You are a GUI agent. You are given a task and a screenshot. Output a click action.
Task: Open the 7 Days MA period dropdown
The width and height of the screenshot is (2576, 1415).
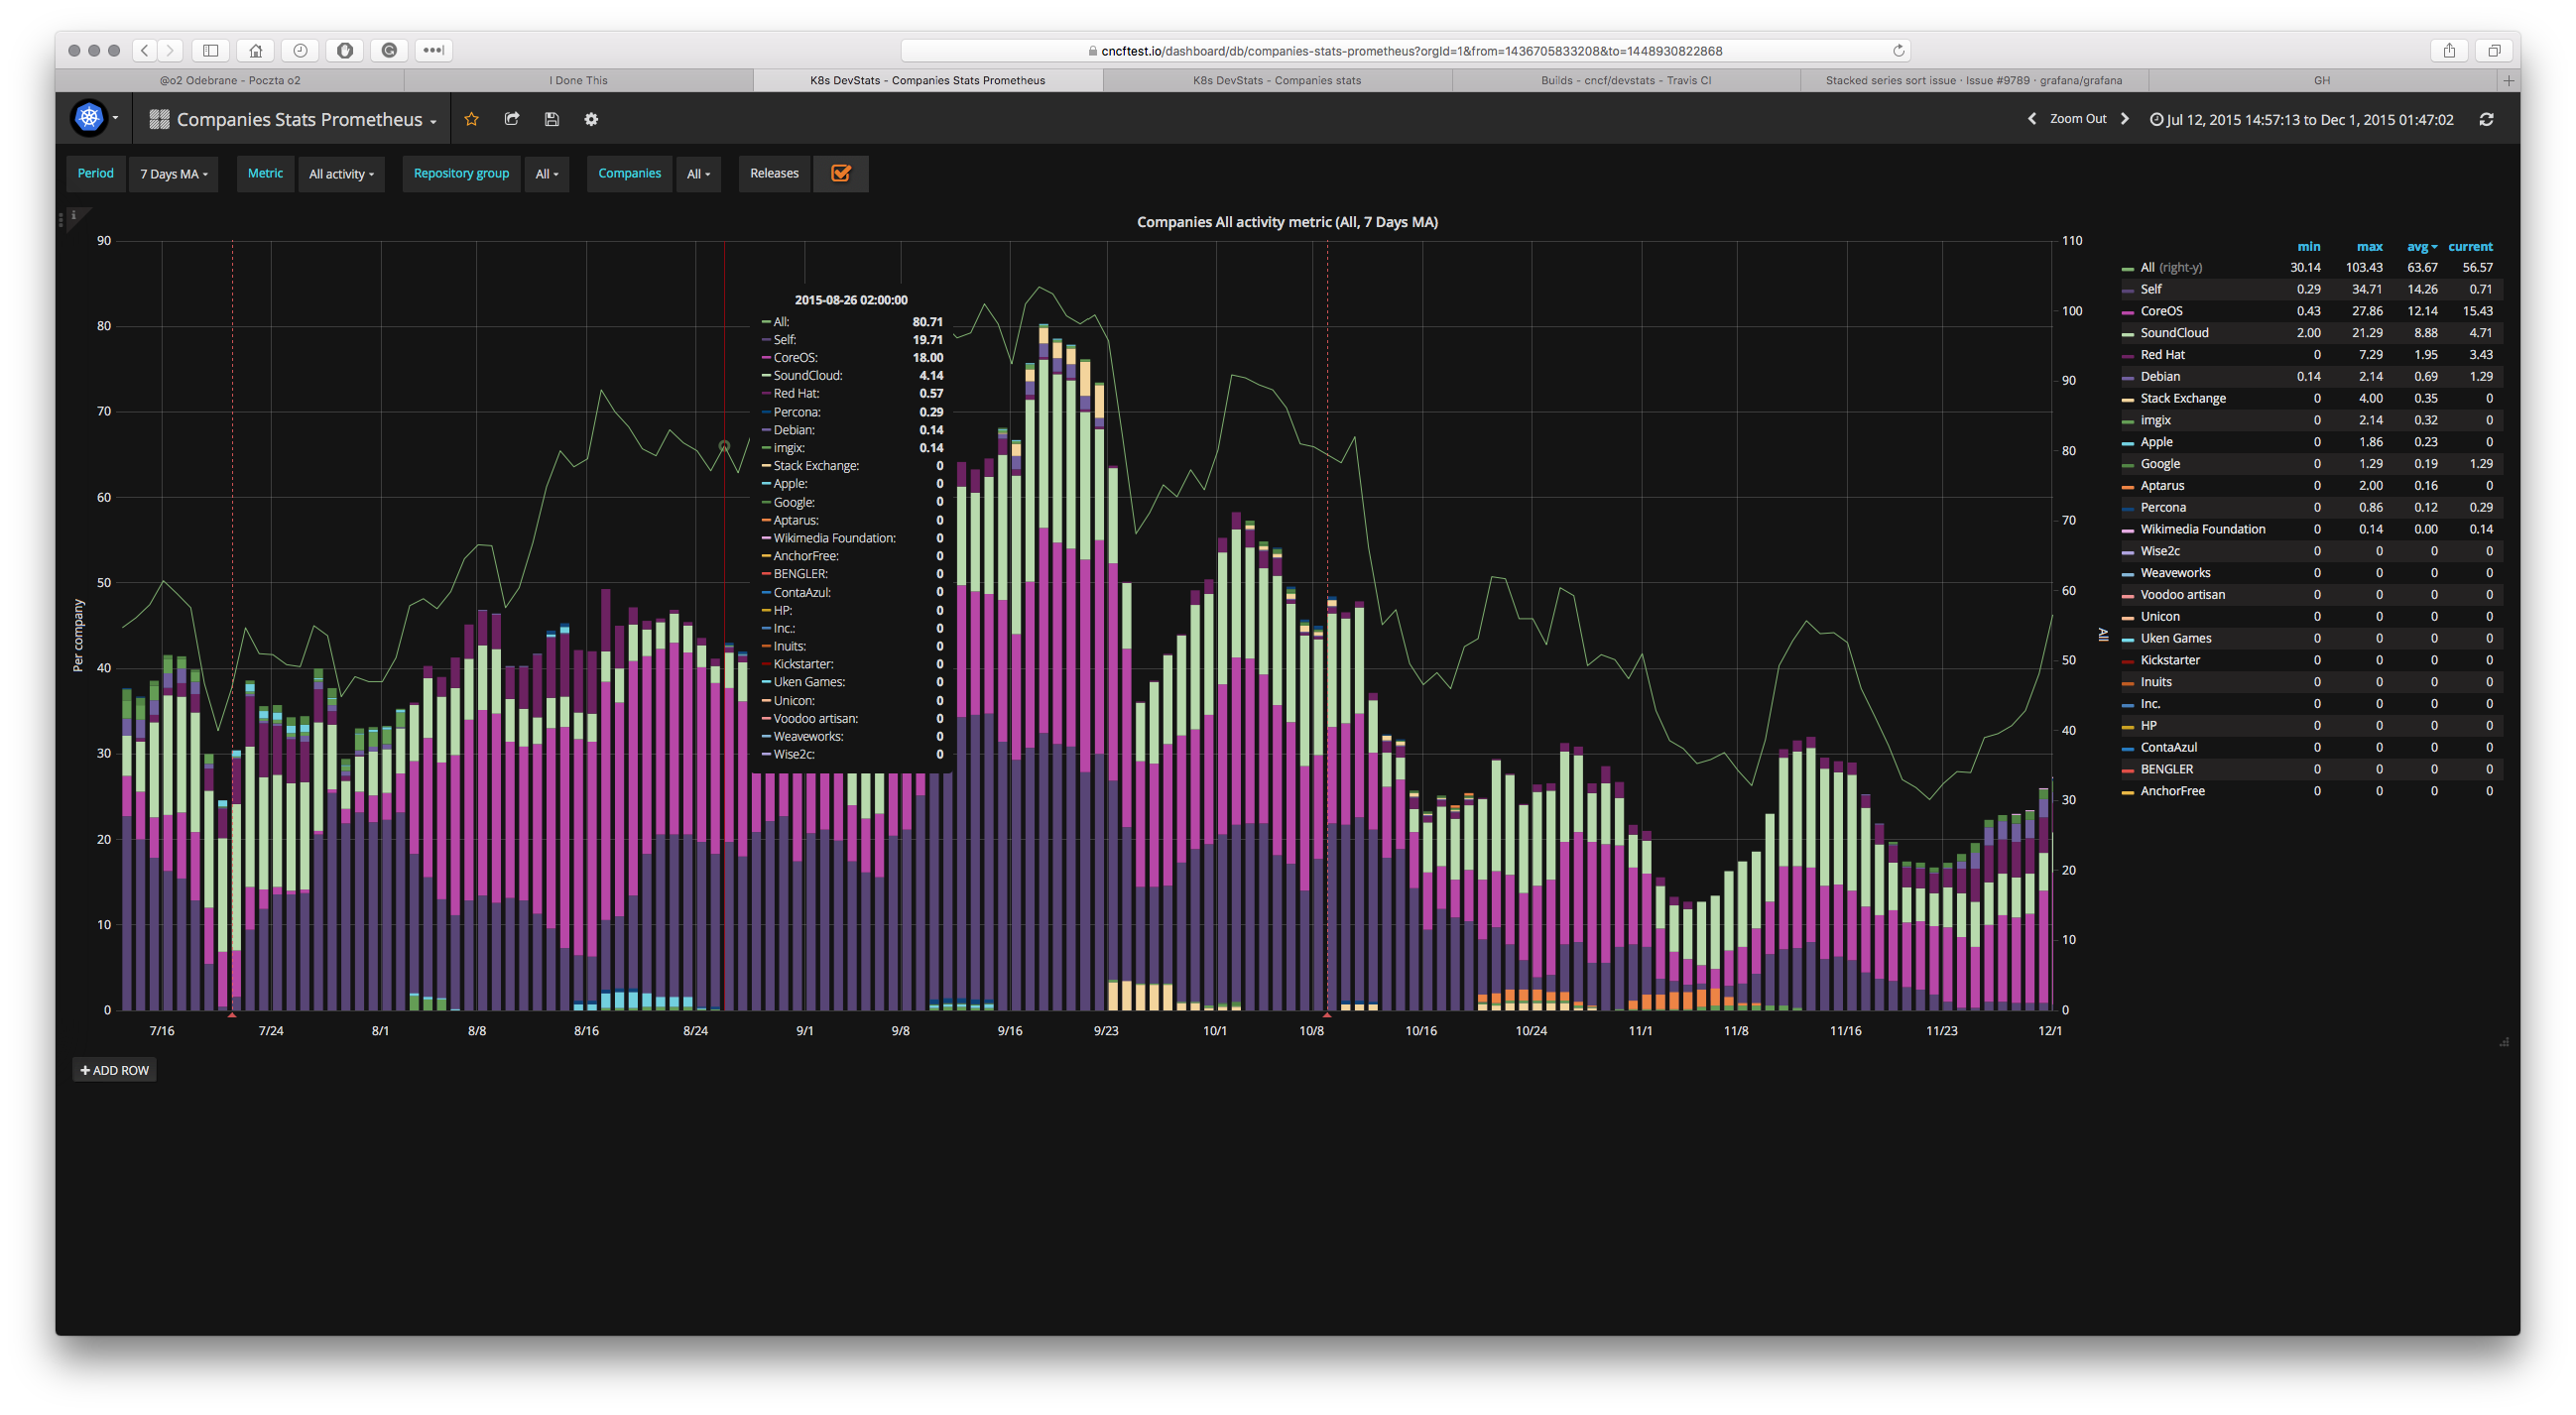pyautogui.click(x=173, y=173)
